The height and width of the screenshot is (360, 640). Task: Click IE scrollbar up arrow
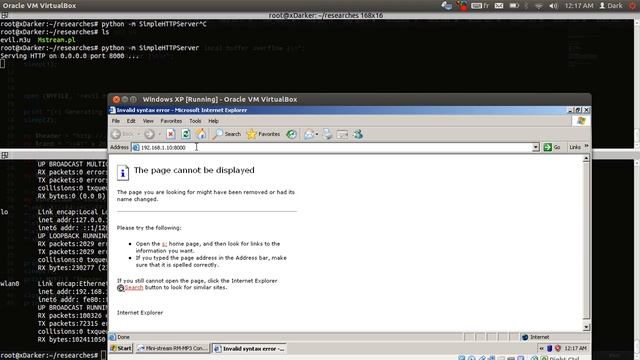586,158
